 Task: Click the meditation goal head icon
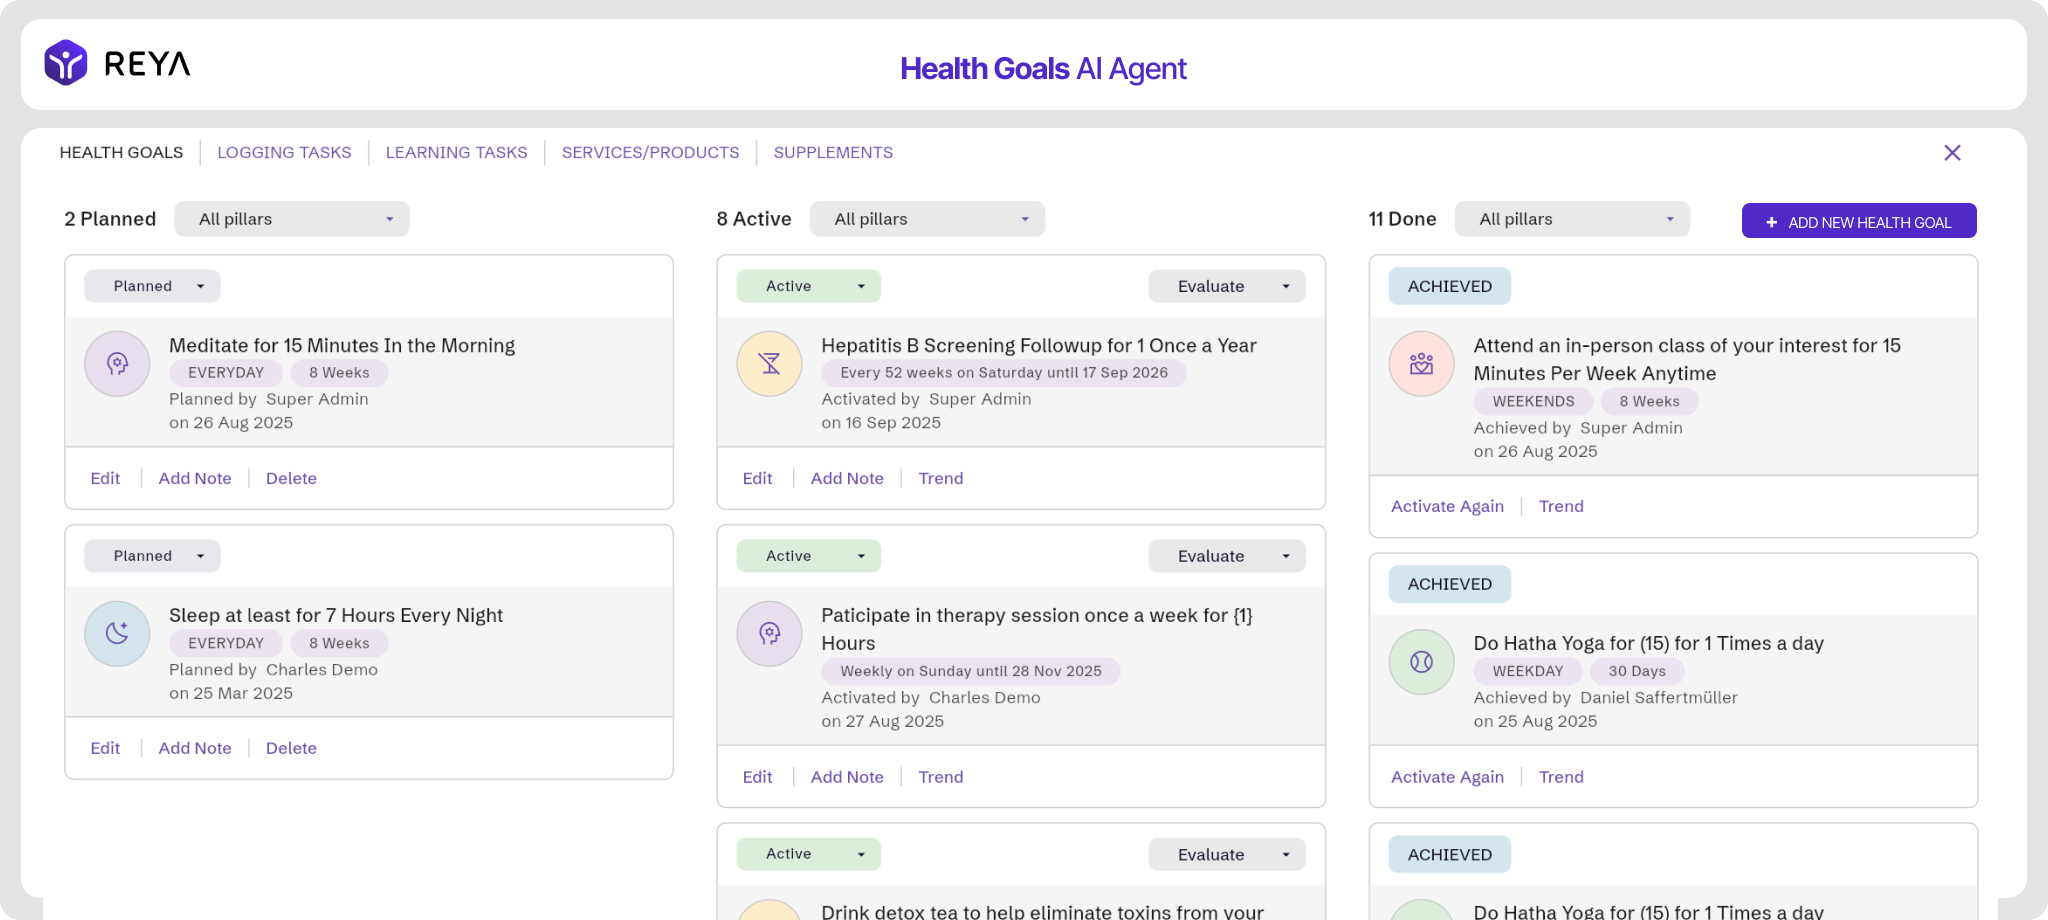pos(117,364)
